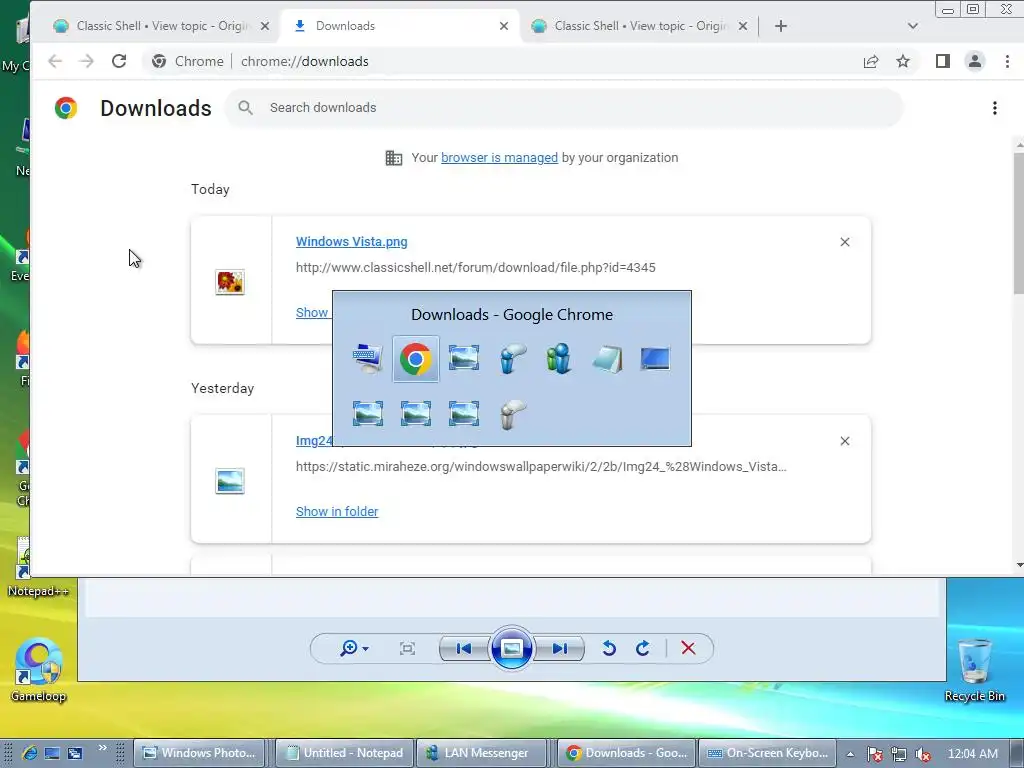Open Chrome's main three-dot menu
Screen dimensions: 1024x768
point(1007,61)
